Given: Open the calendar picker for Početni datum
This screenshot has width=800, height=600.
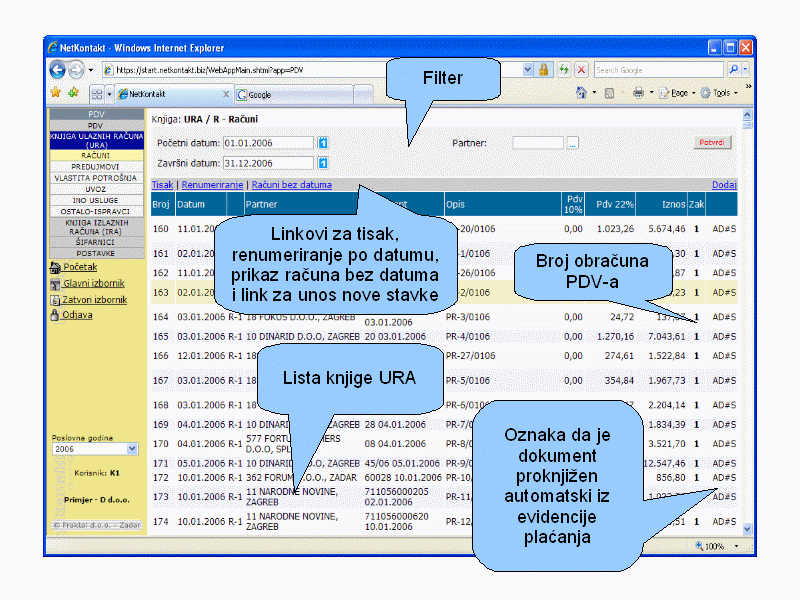Looking at the screenshot, I should pyautogui.click(x=323, y=143).
